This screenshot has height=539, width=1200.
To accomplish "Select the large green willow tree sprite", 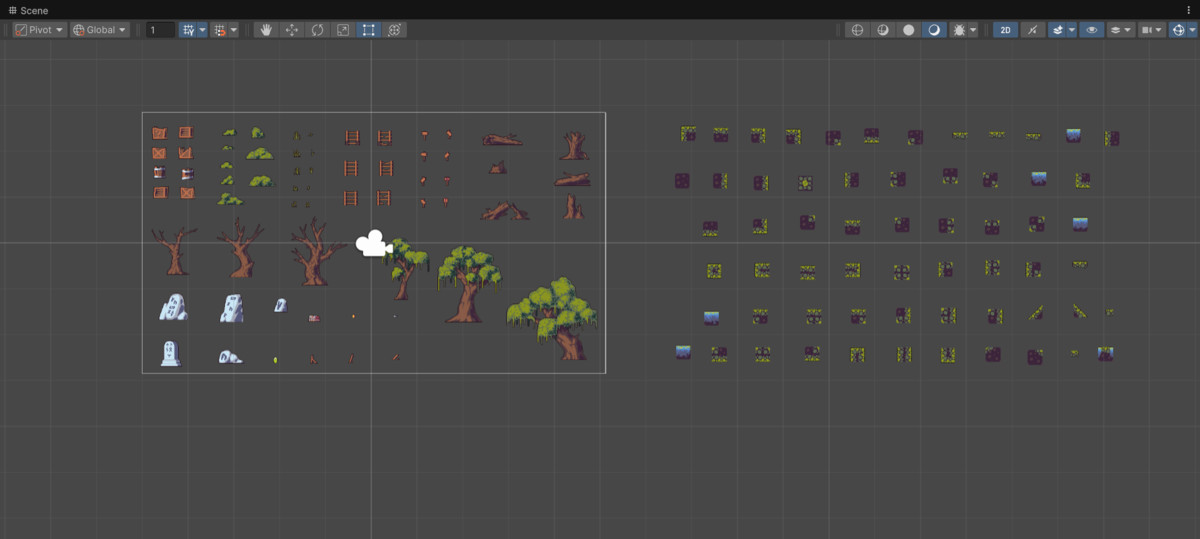I will 553,319.
